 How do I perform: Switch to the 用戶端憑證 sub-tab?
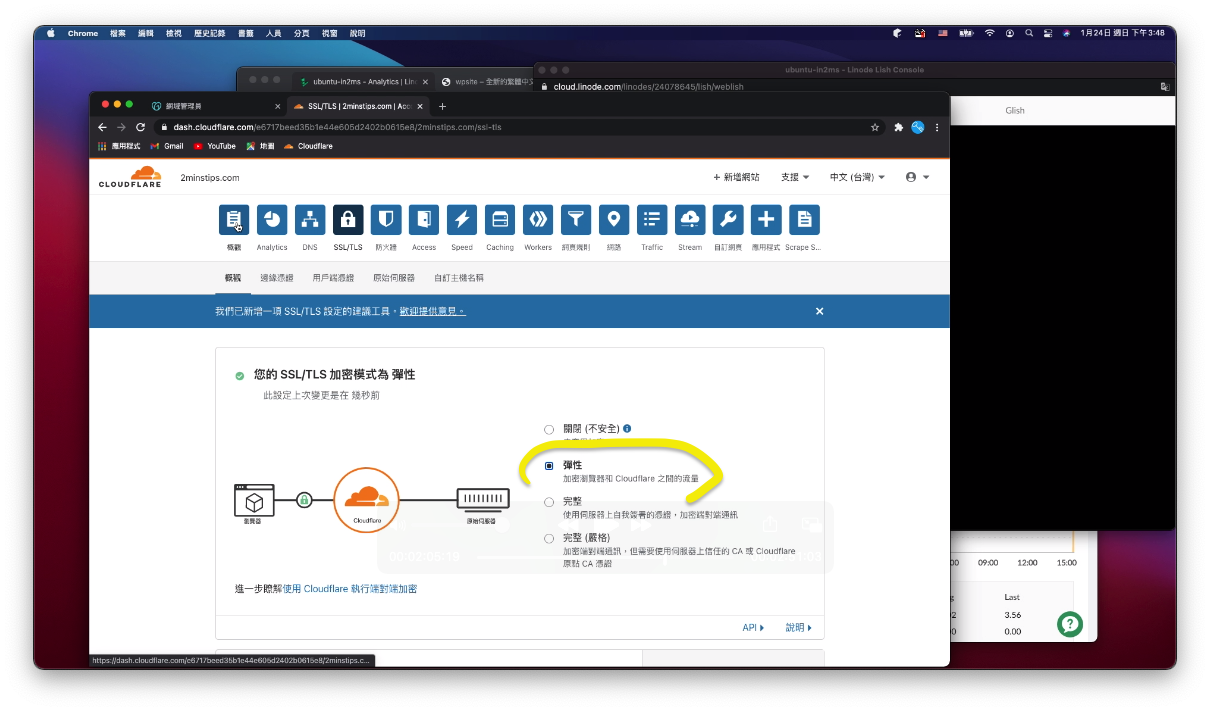point(333,278)
